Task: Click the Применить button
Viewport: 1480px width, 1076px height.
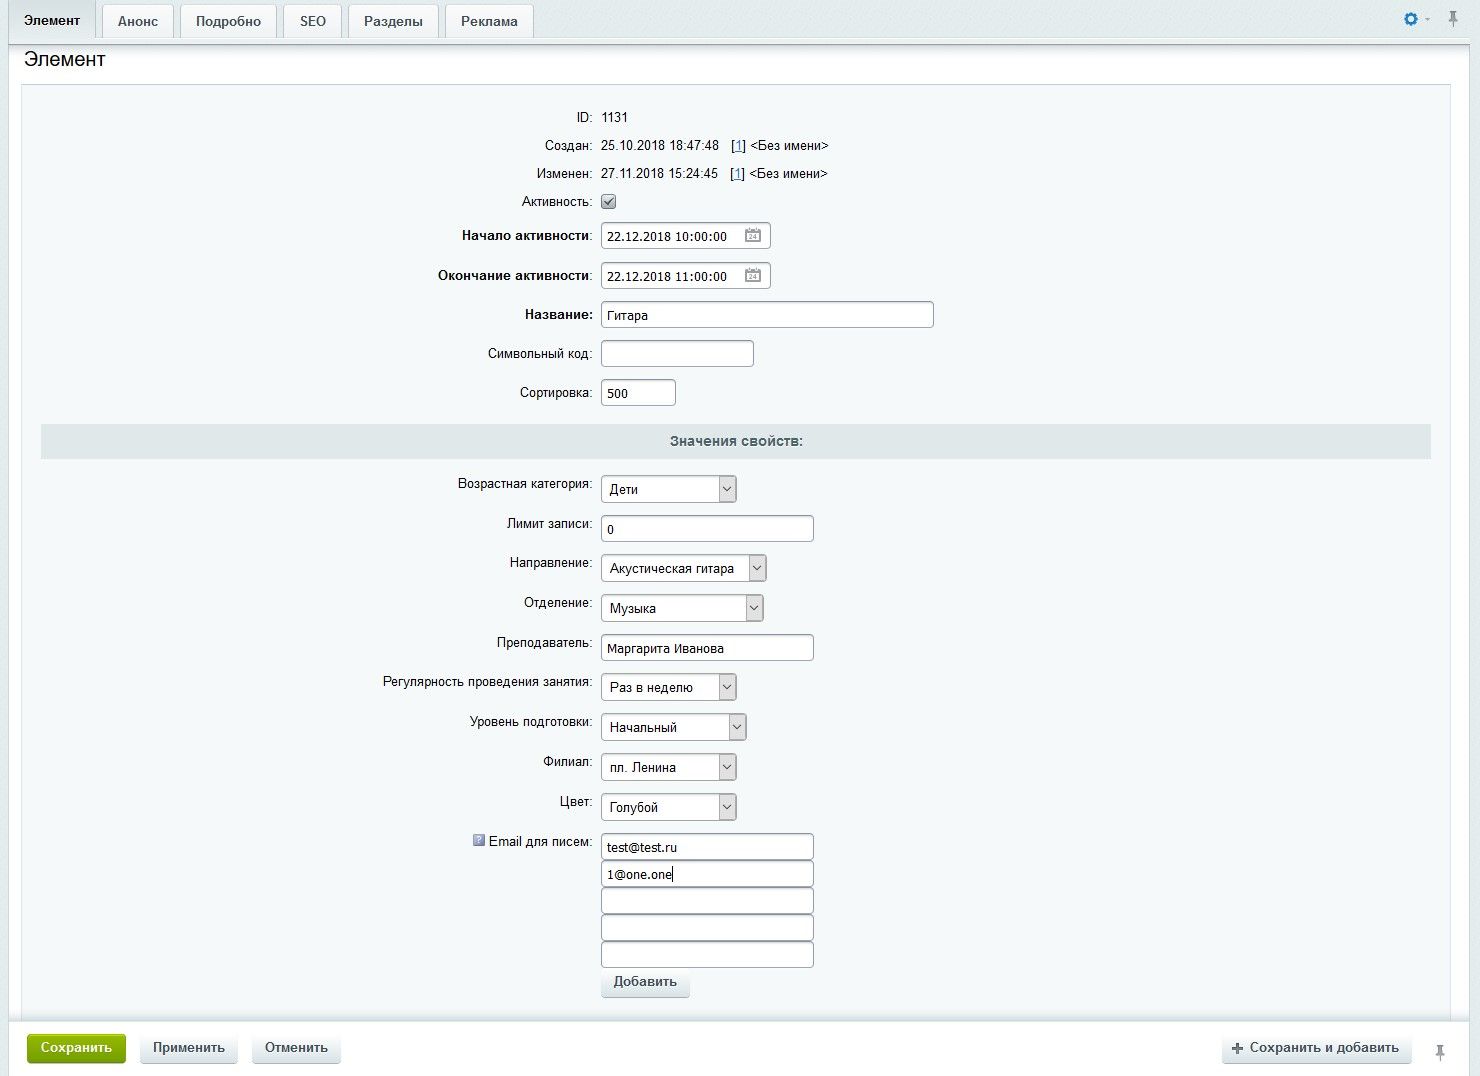Action: click(x=189, y=1048)
